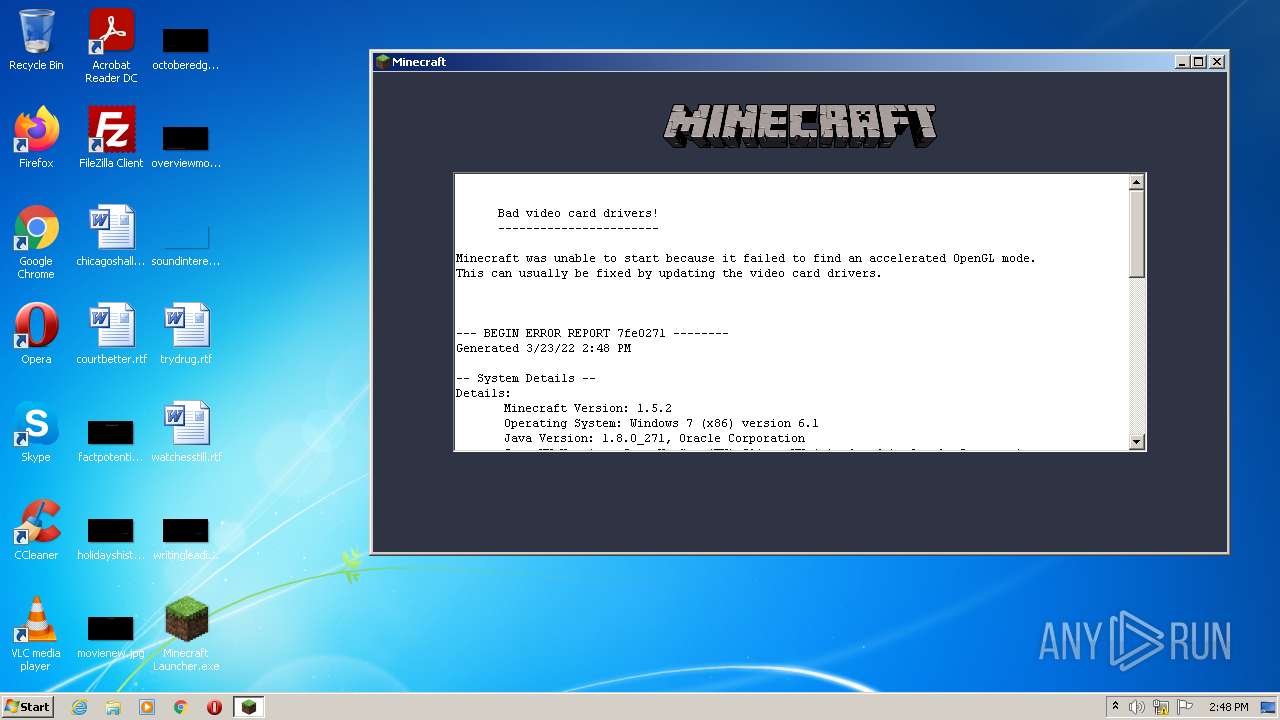Click the 'Minecraft was unable to start' sentence
This screenshot has width=1280, height=720.
point(746,258)
